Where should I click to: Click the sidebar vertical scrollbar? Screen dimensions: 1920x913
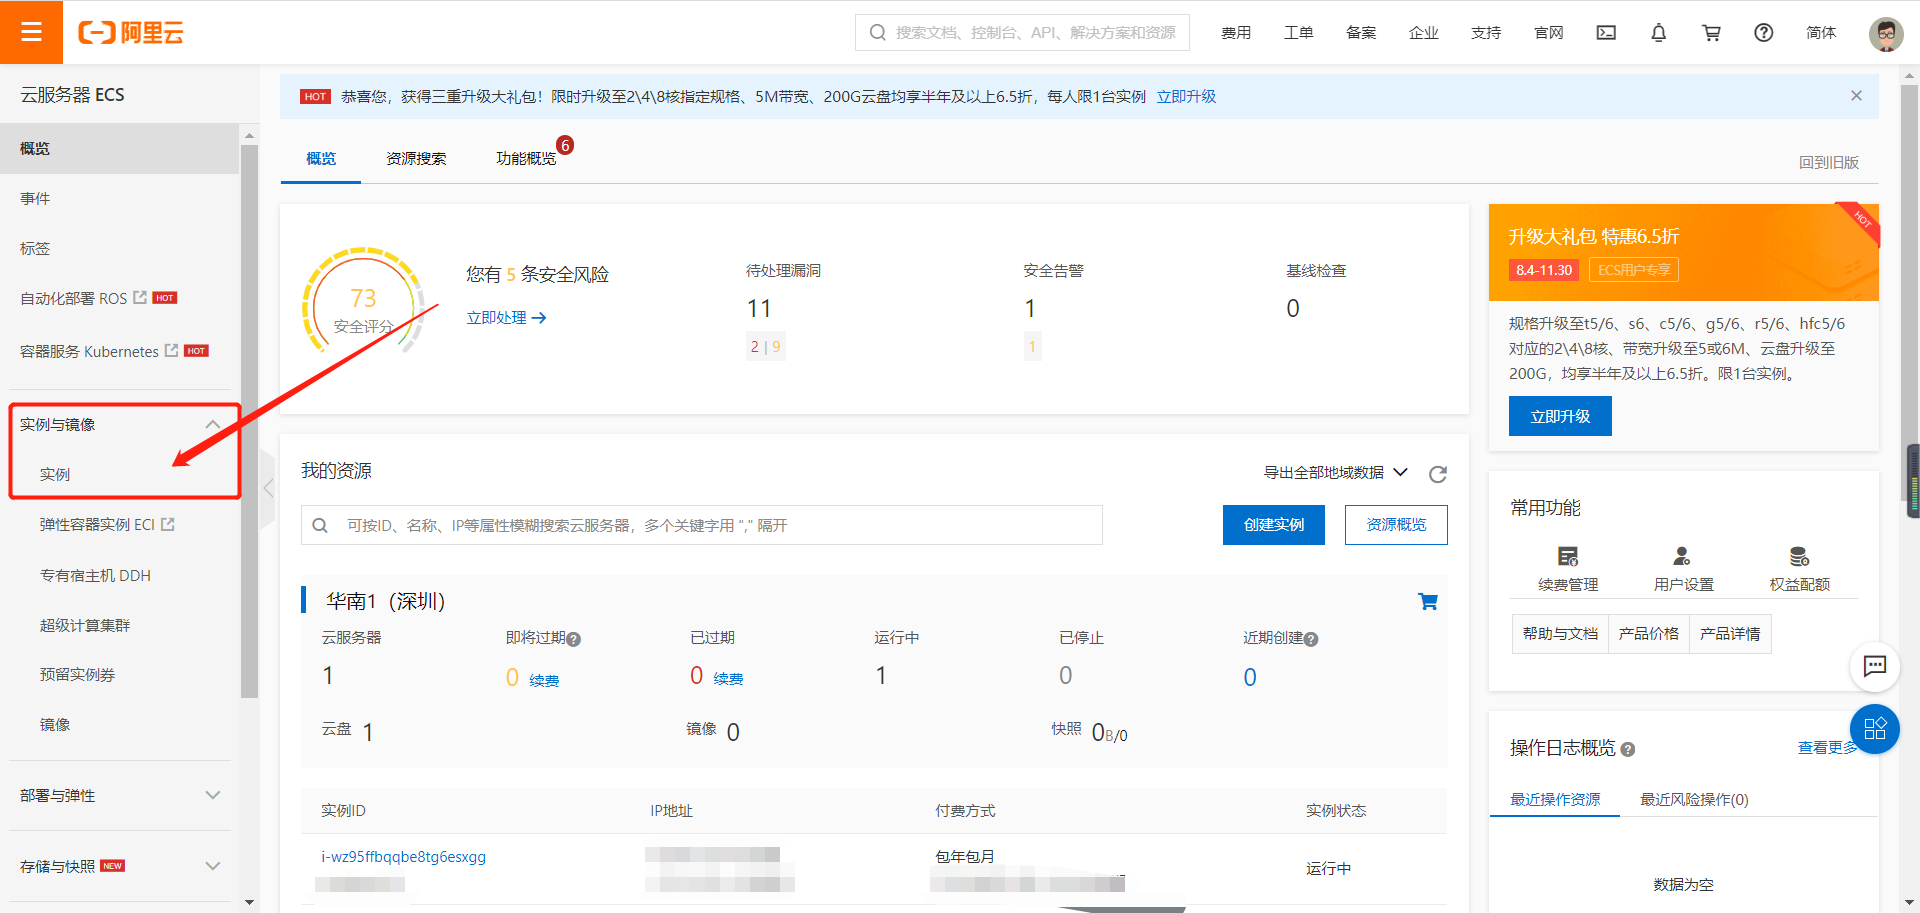(x=249, y=420)
